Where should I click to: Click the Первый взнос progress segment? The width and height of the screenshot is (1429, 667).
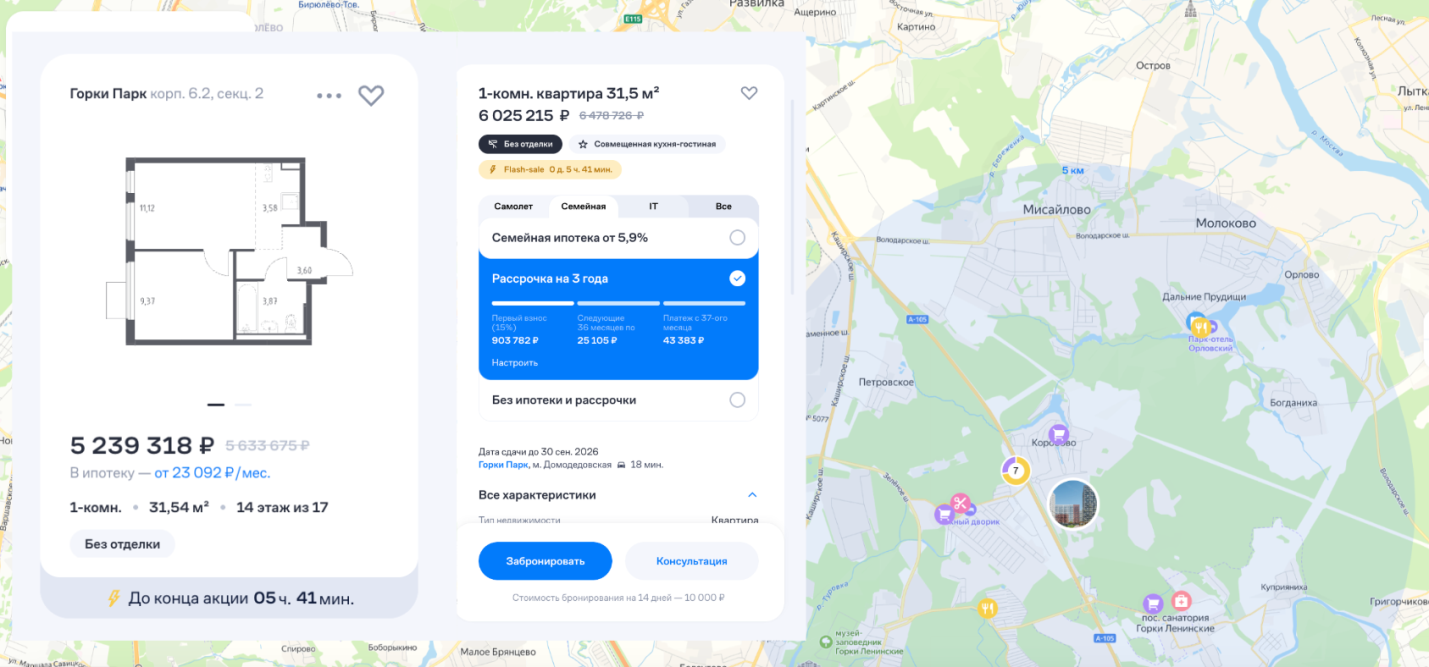(x=533, y=303)
